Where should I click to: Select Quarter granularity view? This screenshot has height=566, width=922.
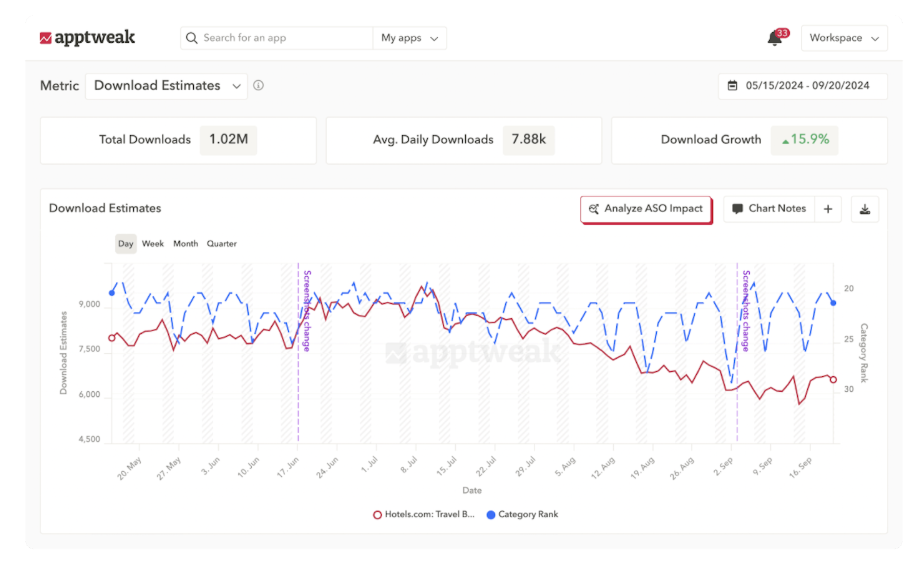222,244
